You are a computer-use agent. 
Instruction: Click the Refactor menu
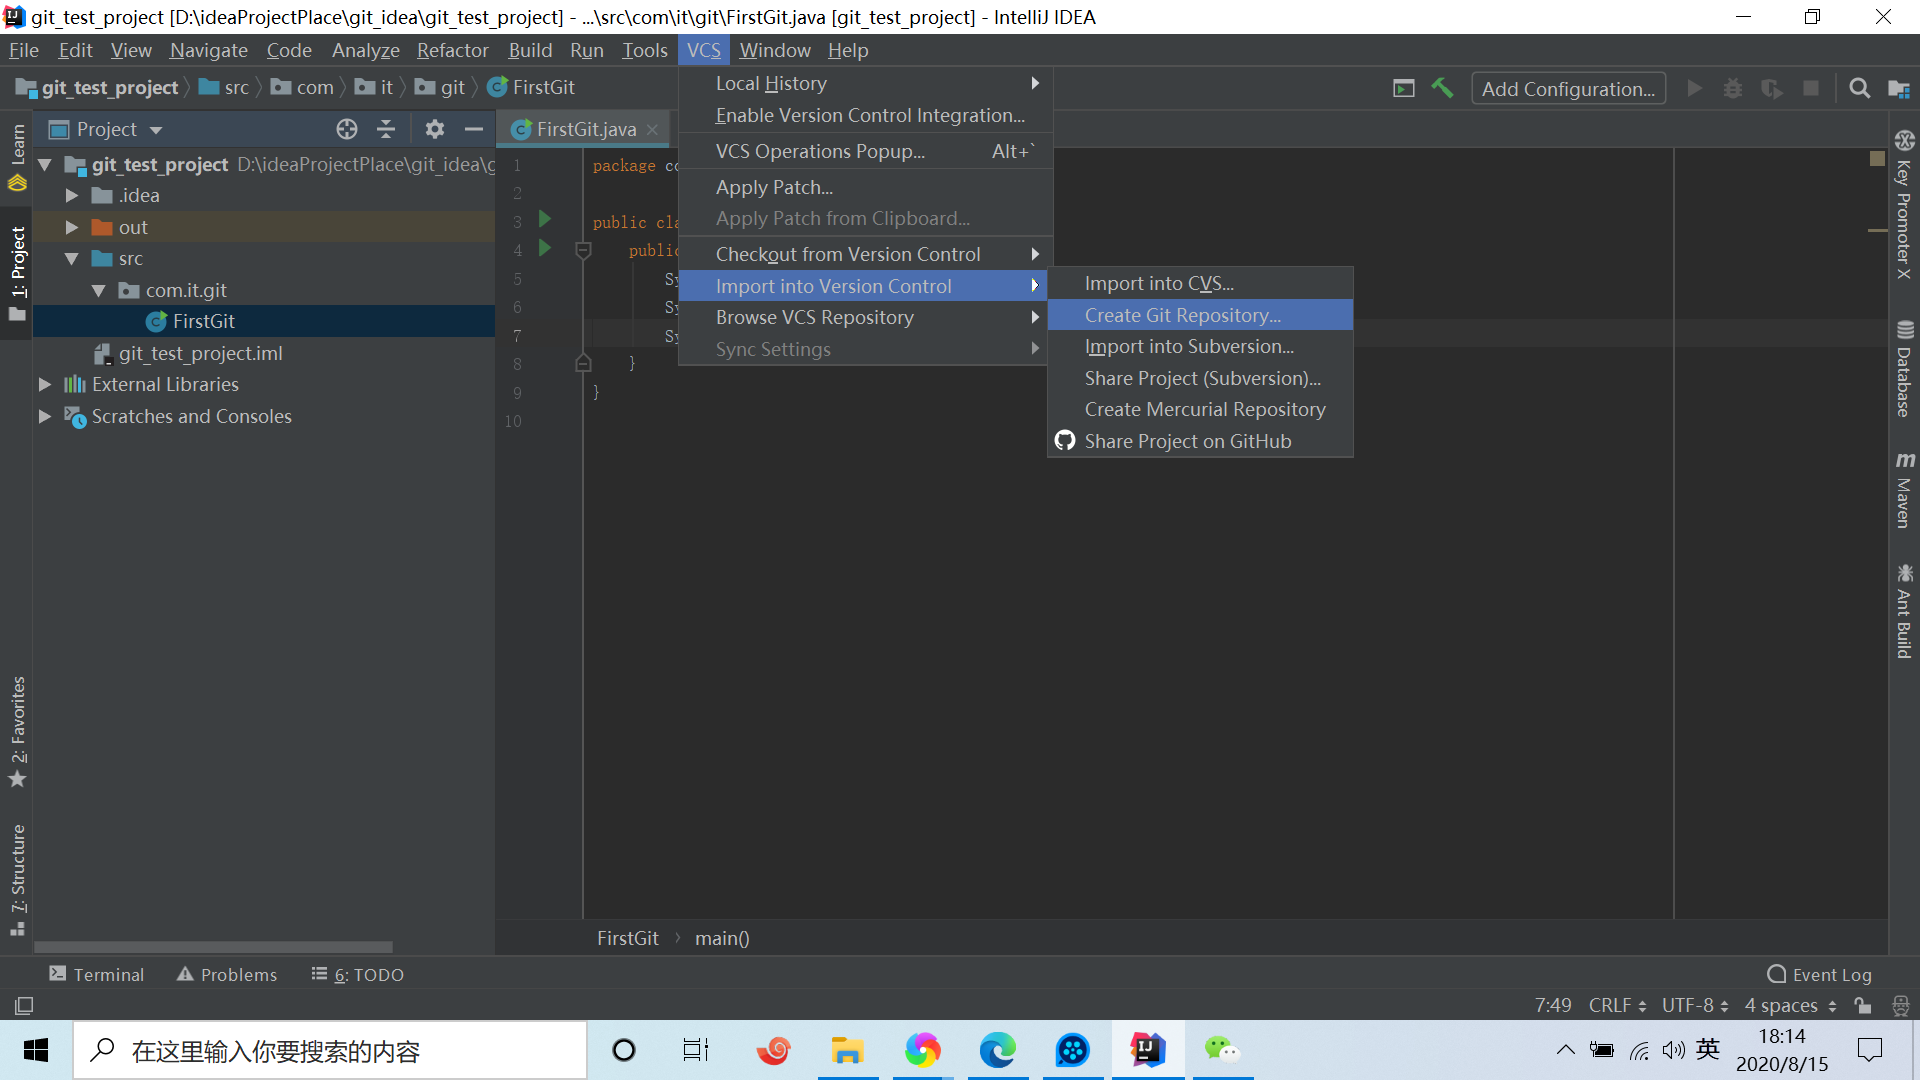(452, 50)
